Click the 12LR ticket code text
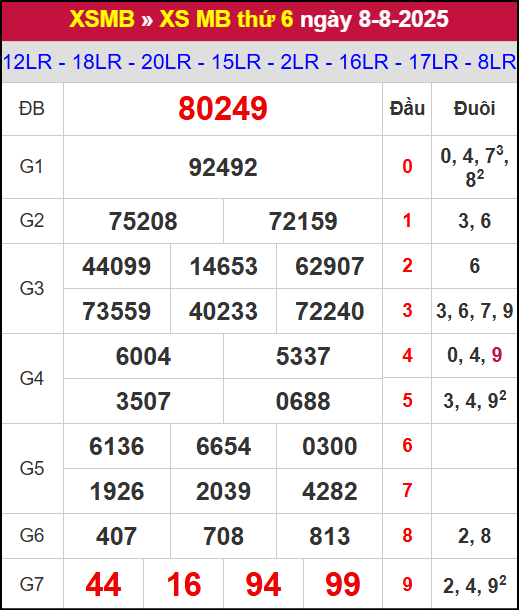Viewport: 519px width, 610px height. click(27, 62)
